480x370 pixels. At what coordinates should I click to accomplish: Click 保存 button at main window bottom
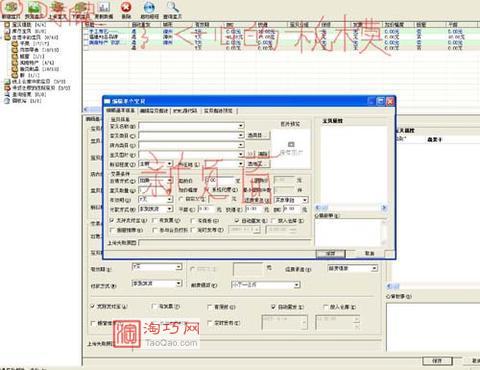[437, 361]
